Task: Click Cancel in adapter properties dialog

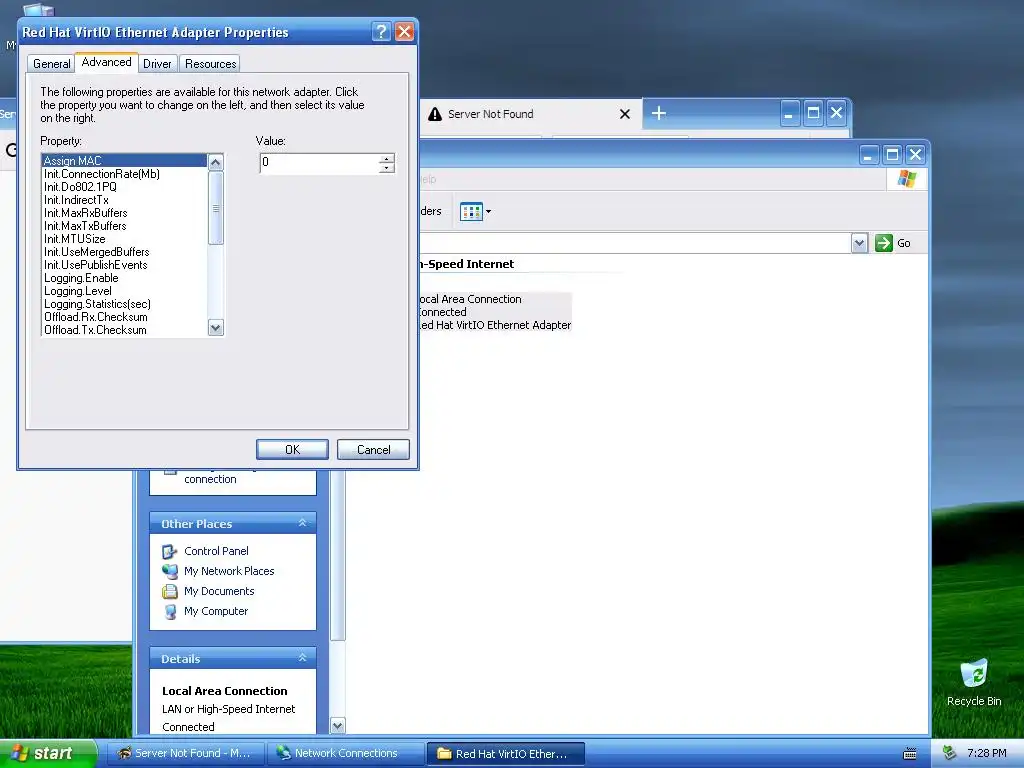Action: (x=374, y=449)
